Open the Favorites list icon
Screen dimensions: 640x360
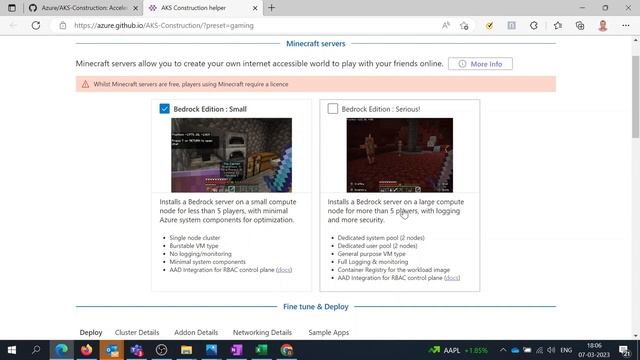click(558, 26)
